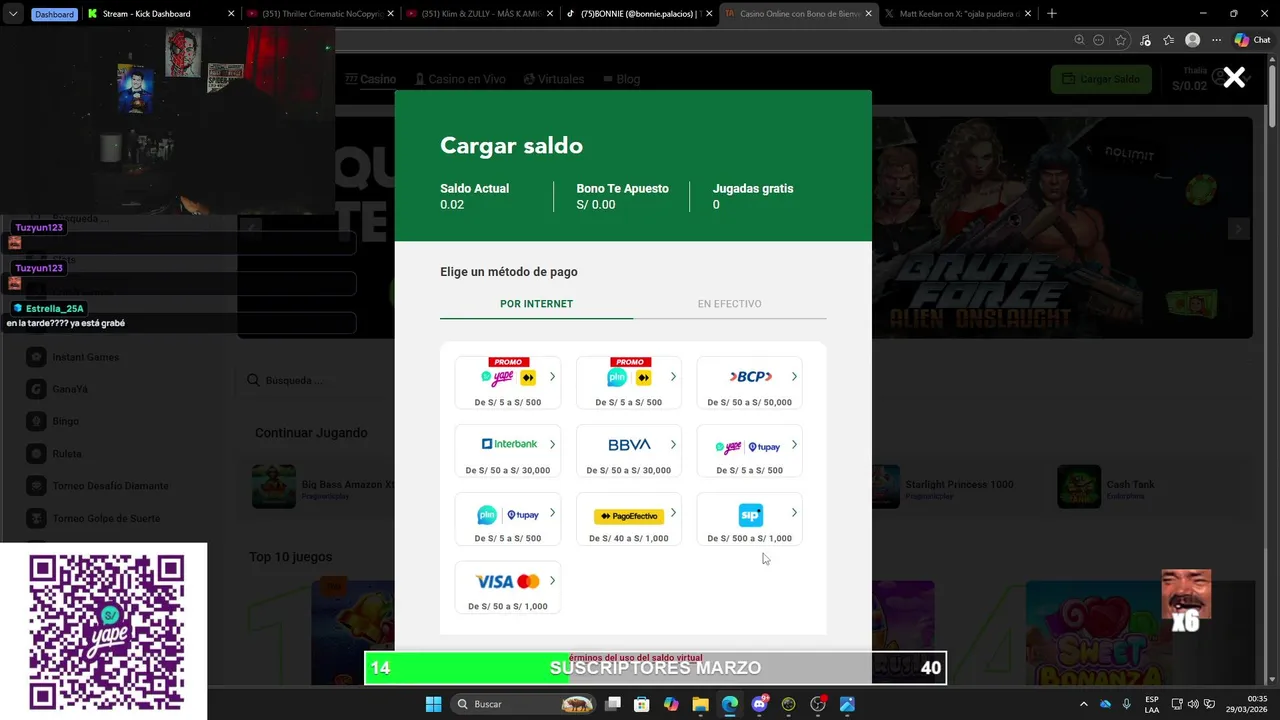Switch to Matt Keelan on X tab
The image size is (1280, 720).
pos(960,14)
